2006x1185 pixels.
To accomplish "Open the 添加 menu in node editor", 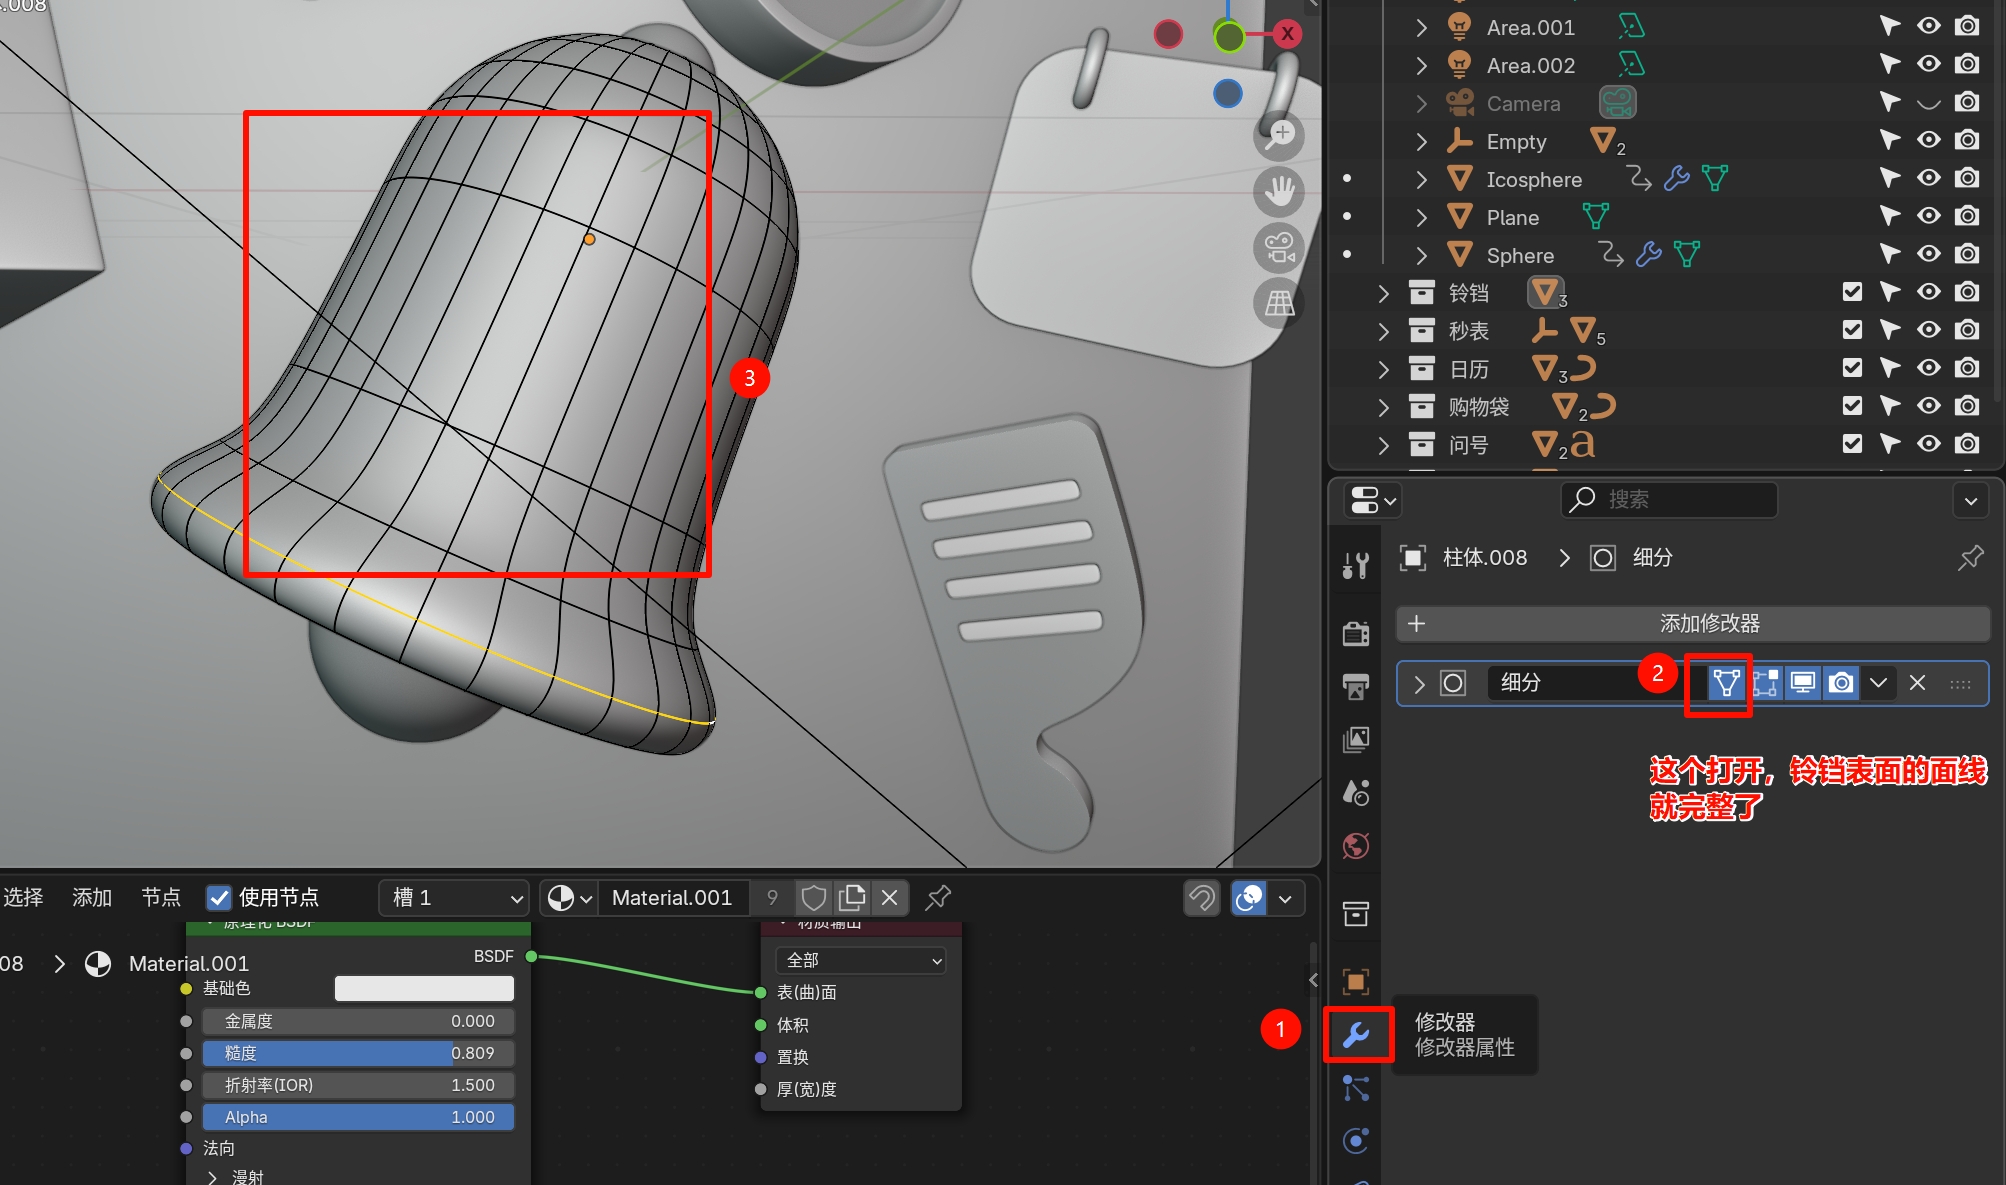I will coord(92,898).
